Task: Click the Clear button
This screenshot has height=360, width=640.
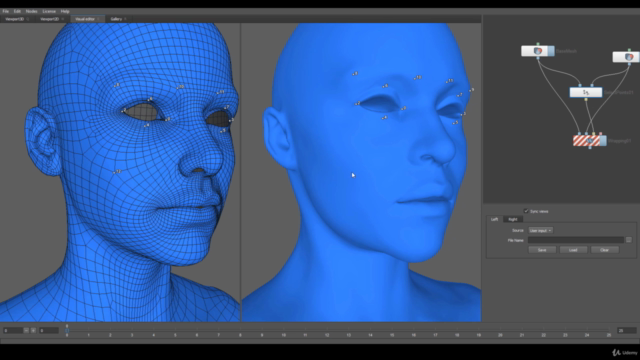Action: pos(604,250)
